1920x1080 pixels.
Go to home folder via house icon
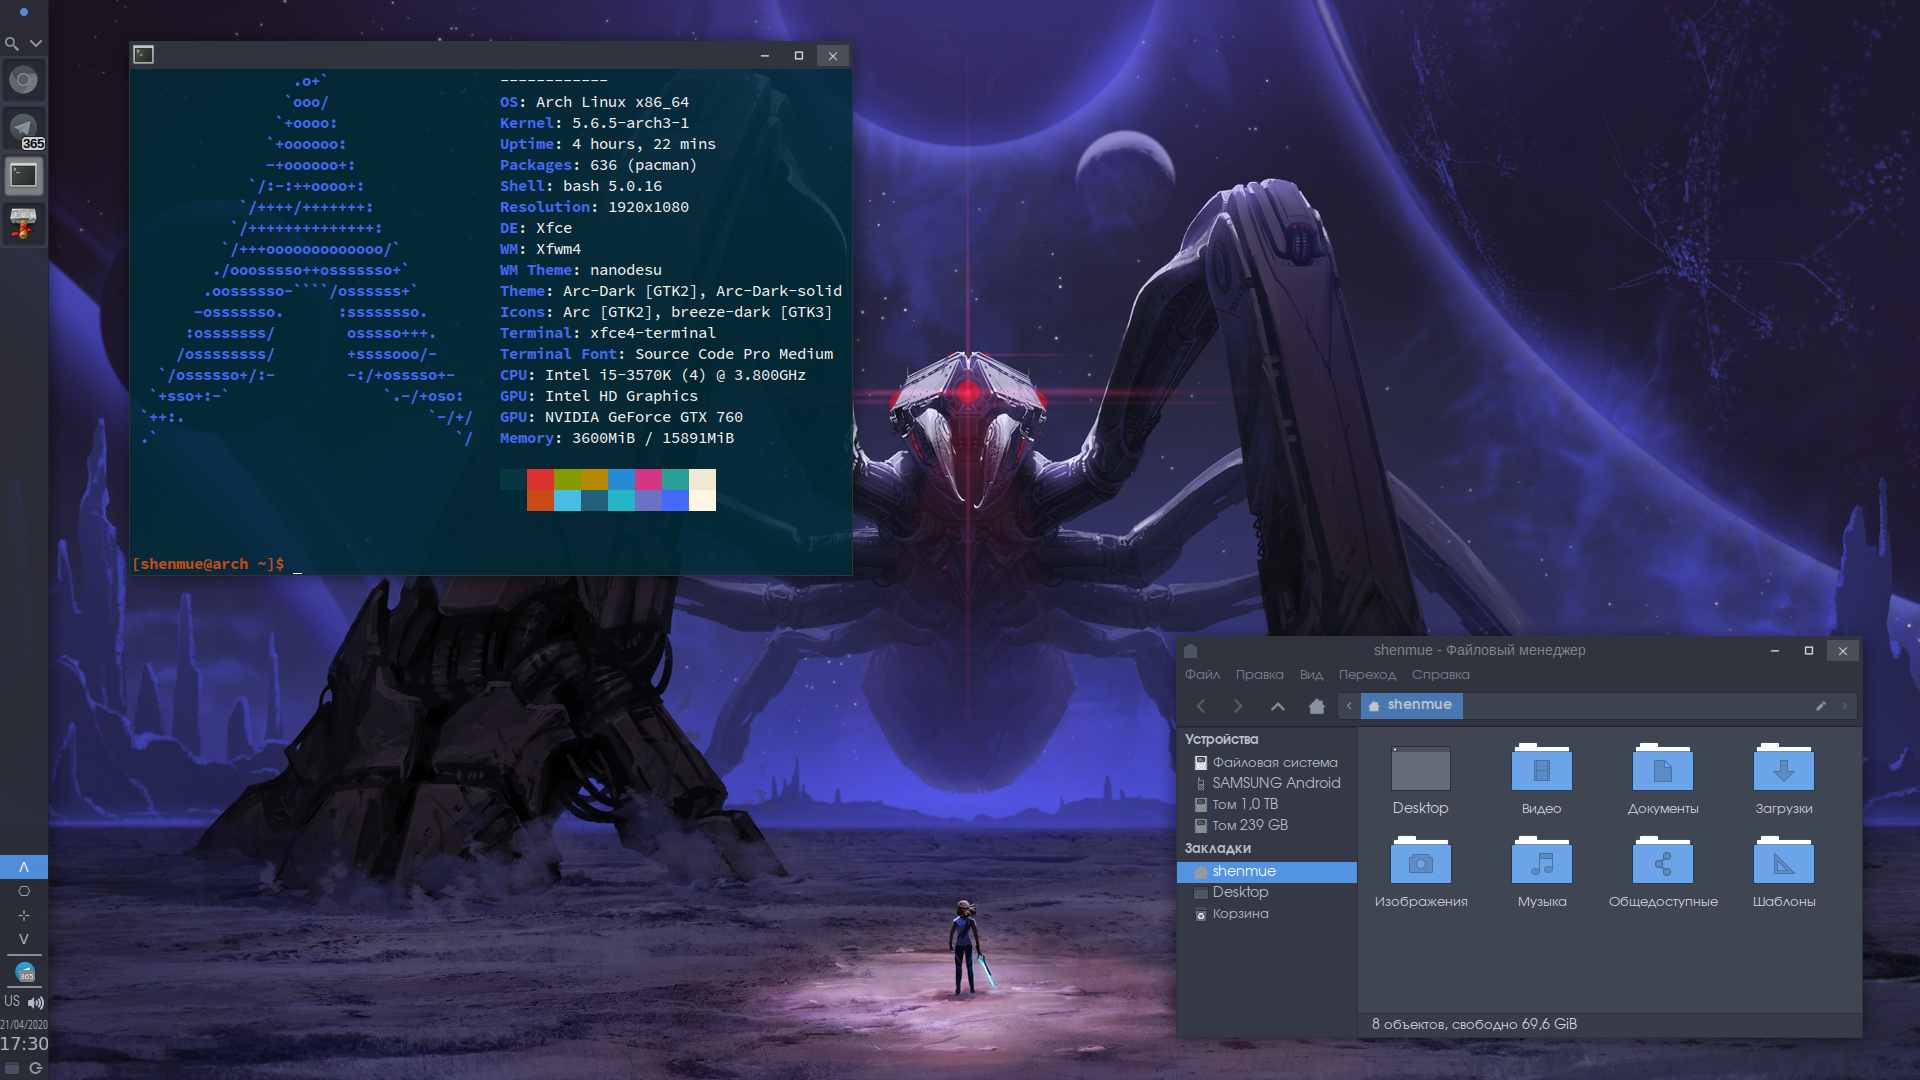[1317, 706]
